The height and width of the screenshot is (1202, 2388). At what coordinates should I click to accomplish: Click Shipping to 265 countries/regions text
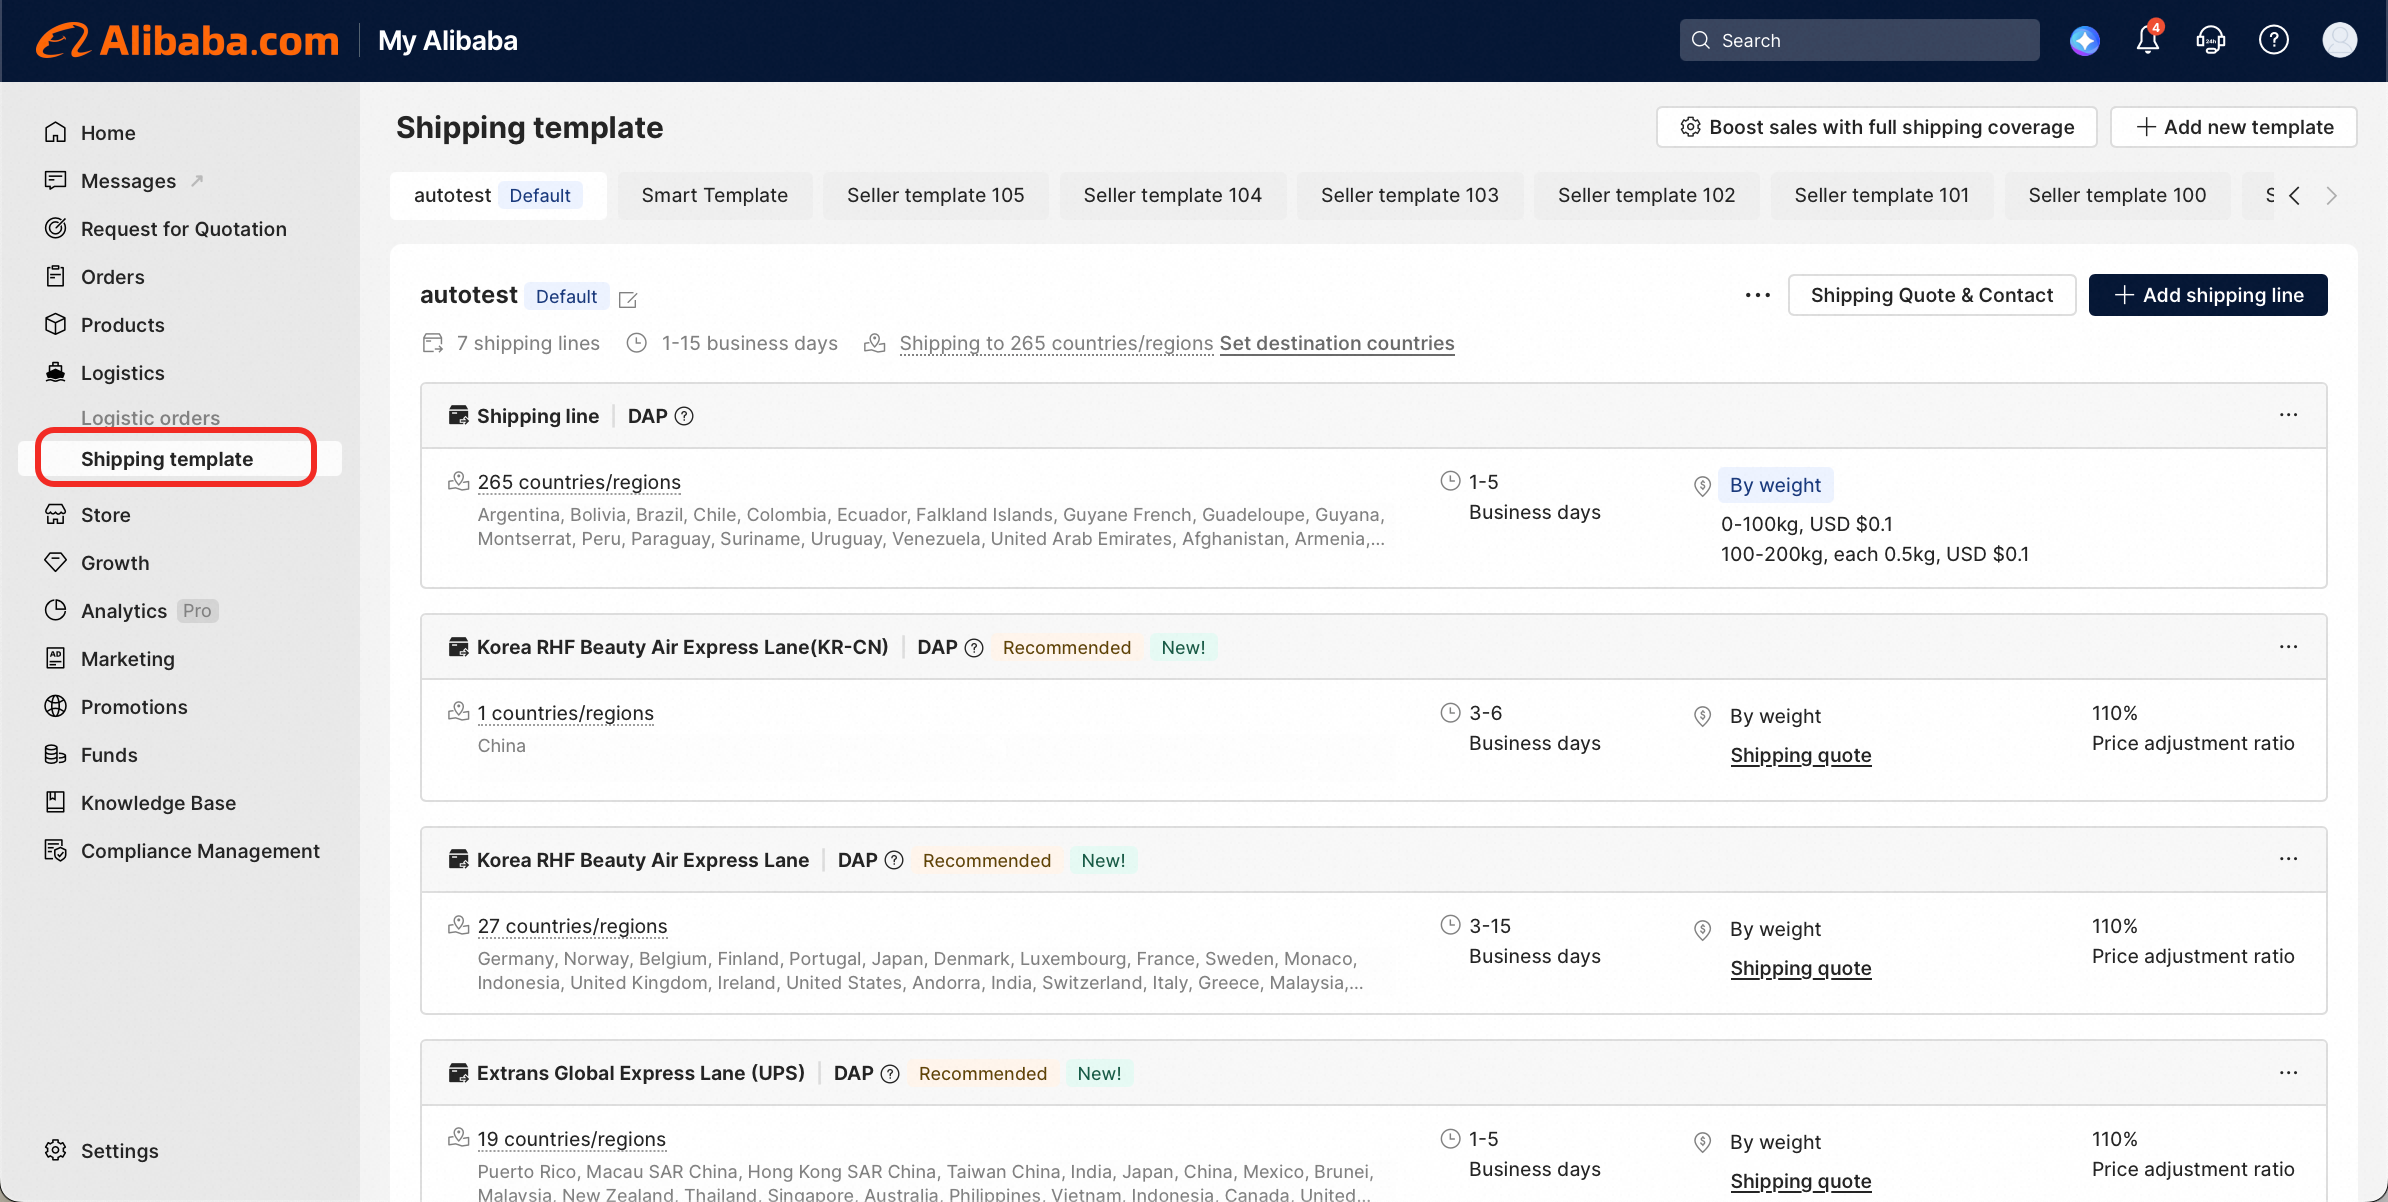(x=1056, y=343)
